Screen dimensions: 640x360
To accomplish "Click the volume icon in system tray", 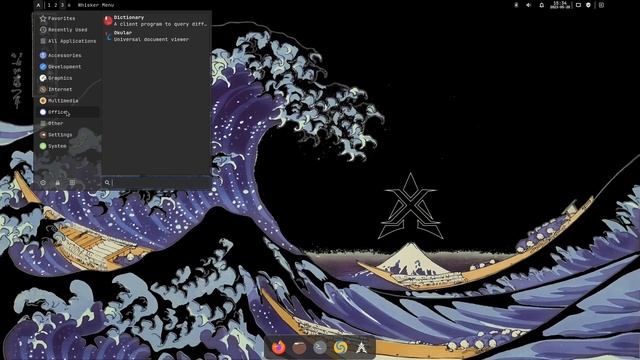I will coord(529,5).
